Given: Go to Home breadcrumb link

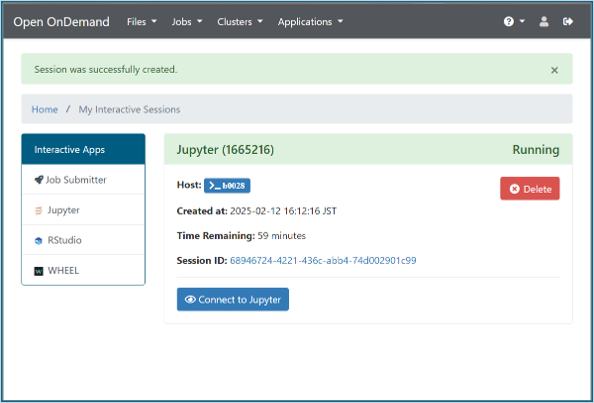Looking at the screenshot, I should click(x=45, y=109).
